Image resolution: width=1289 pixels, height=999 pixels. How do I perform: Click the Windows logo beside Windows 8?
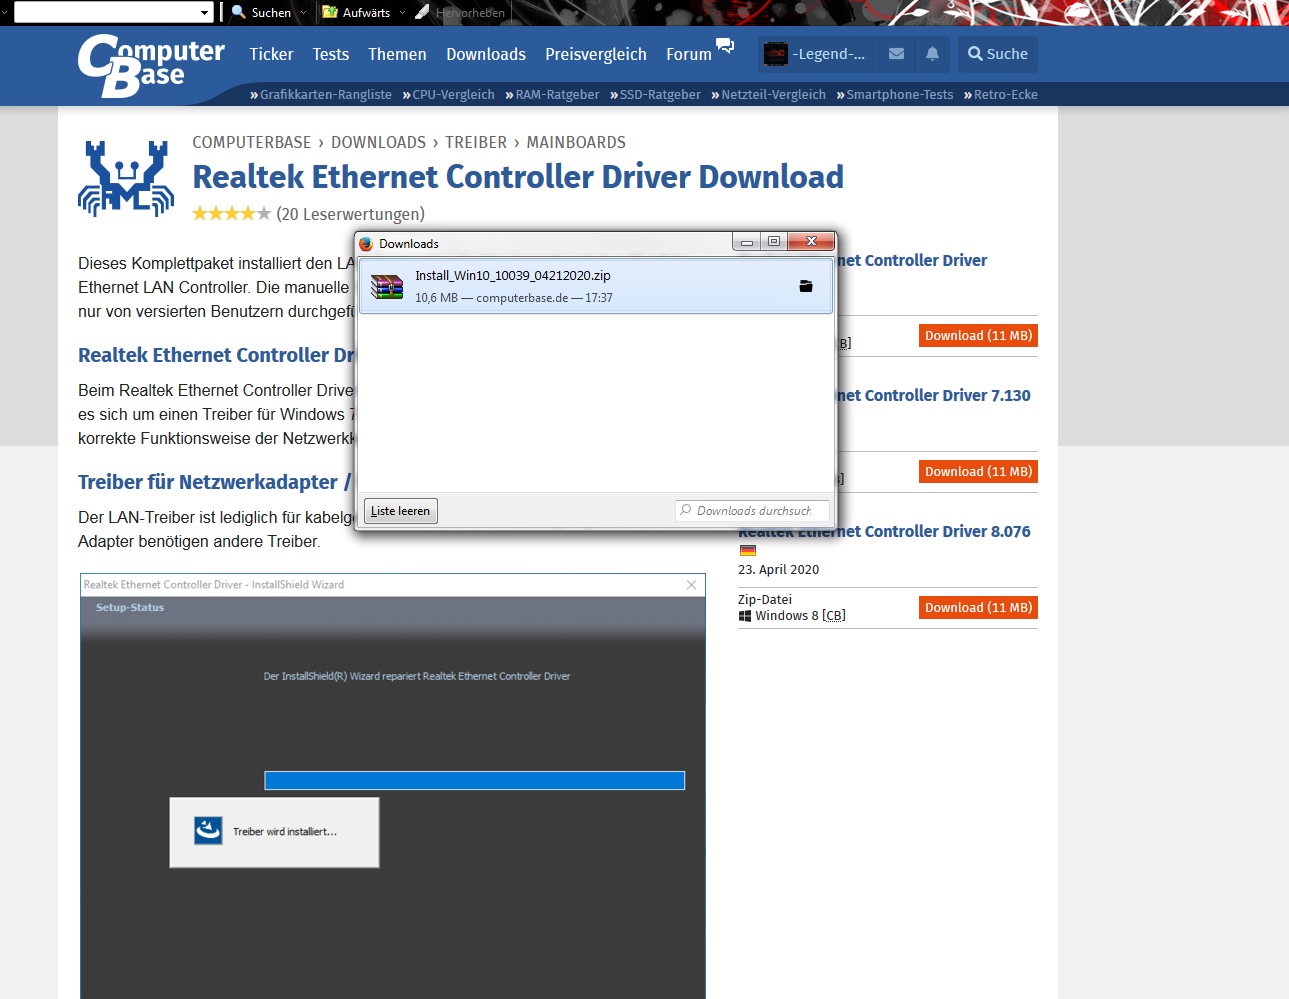(745, 616)
